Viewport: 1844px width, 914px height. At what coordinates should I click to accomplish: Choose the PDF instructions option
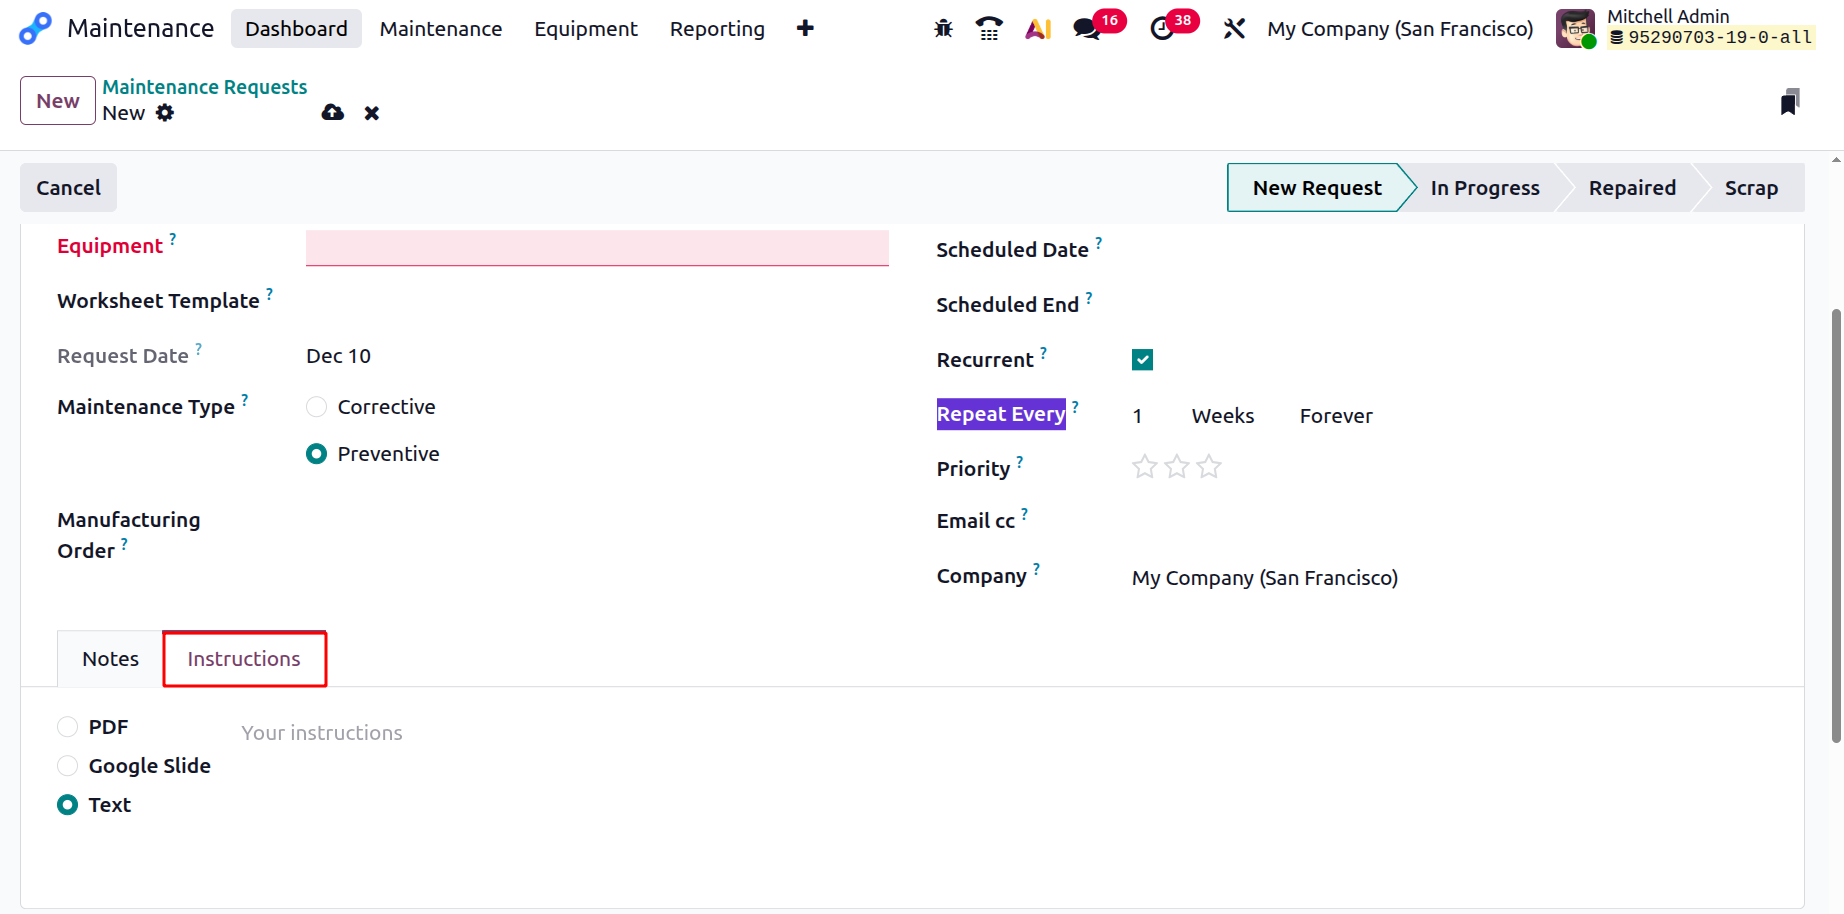[x=68, y=727]
